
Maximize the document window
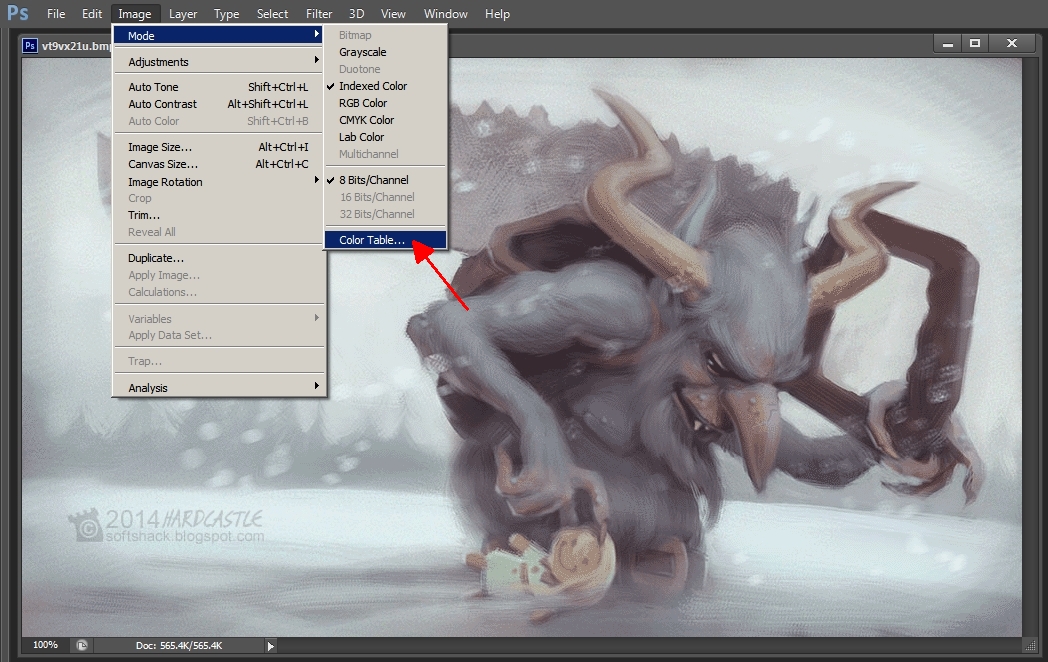974,43
